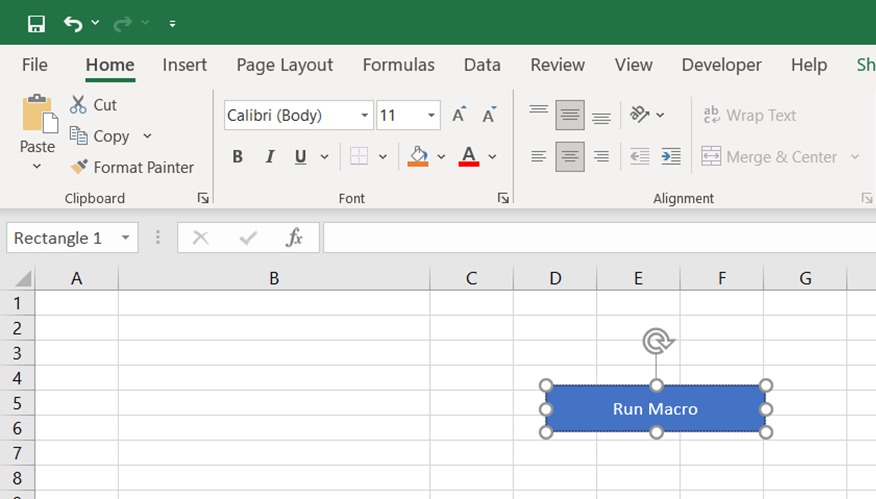Open the Clipboard pane launcher

click(x=203, y=198)
